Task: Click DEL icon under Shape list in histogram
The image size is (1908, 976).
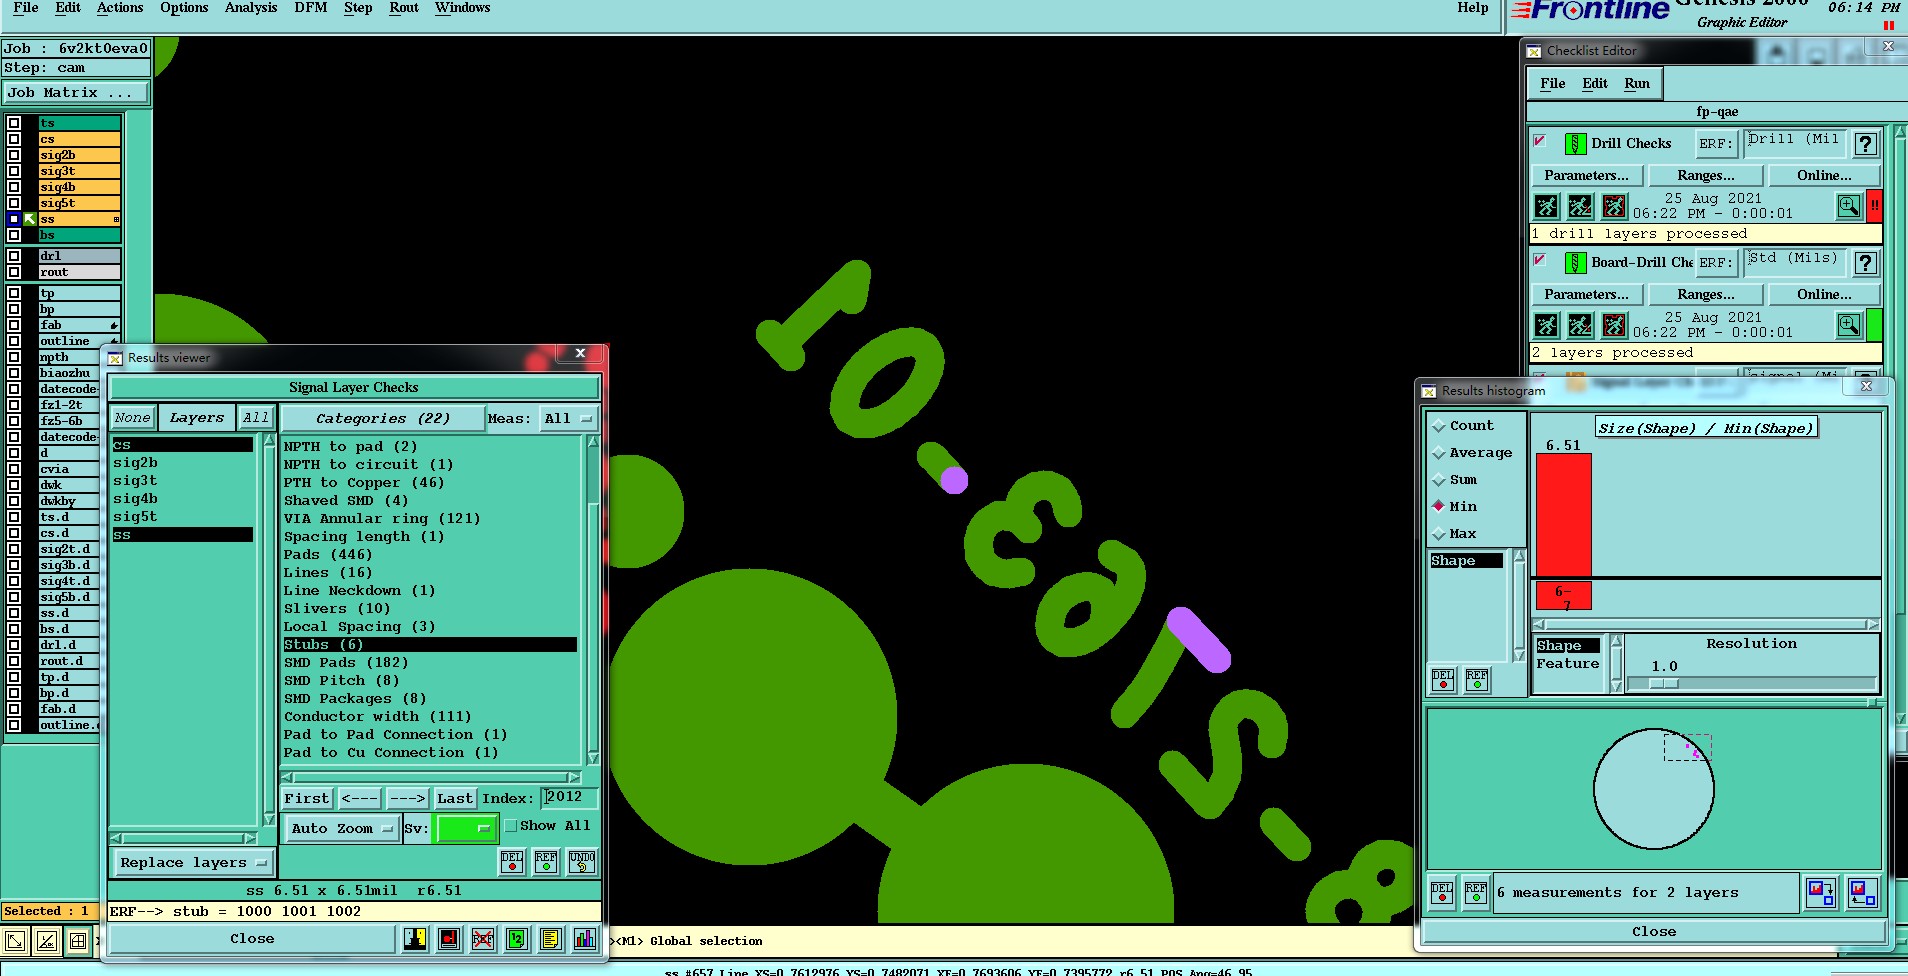Action: pos(1443,679)
